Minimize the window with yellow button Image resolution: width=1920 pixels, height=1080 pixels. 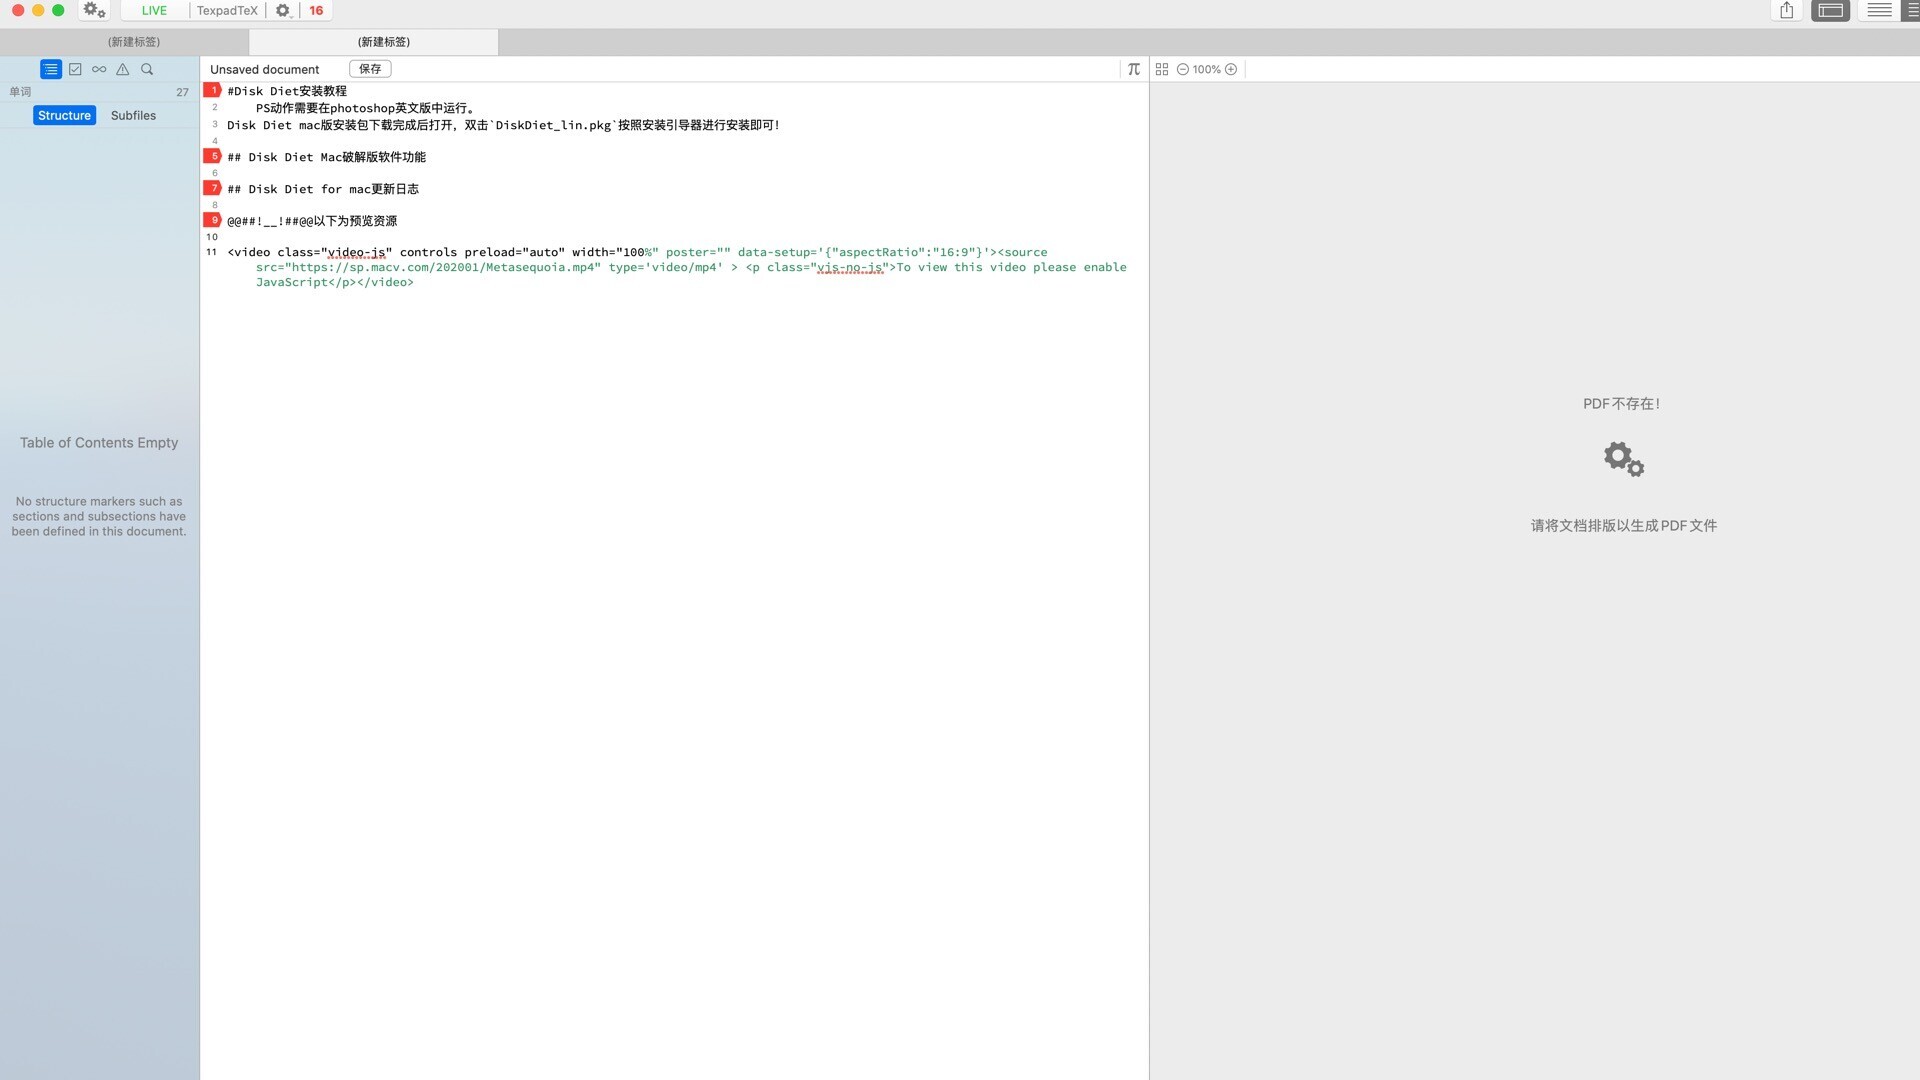38,10
